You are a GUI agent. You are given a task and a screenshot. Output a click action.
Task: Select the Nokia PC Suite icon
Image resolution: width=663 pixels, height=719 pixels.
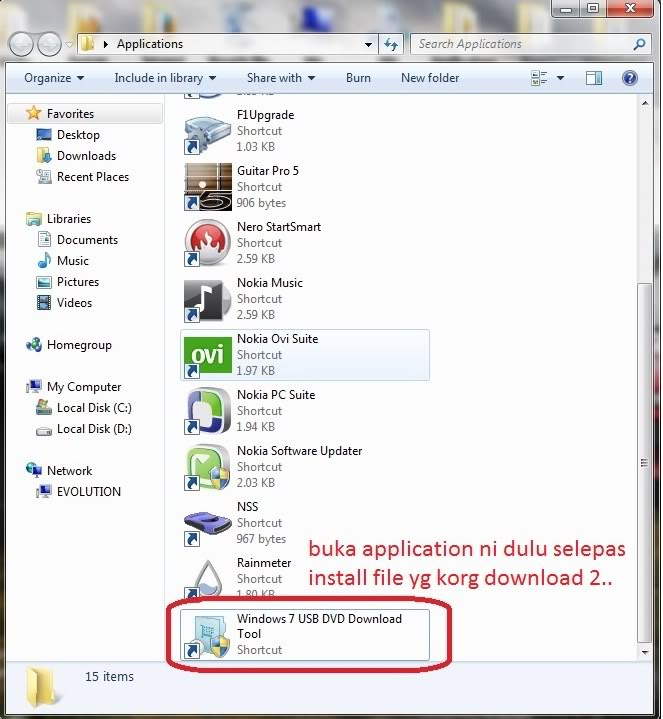[x=207, y=411]
